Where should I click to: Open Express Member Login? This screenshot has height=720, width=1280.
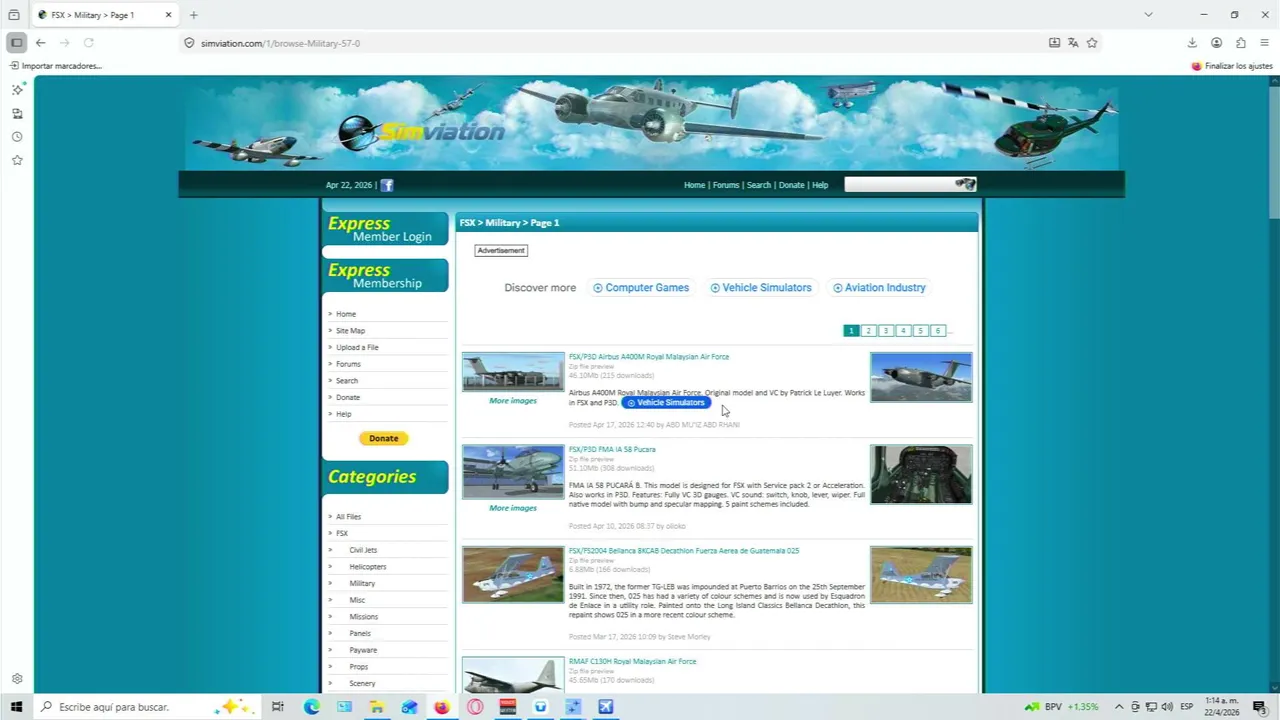point(385,229)
